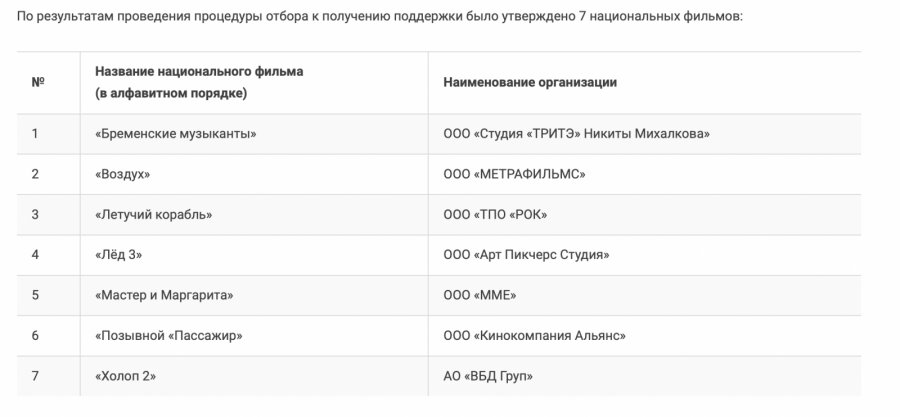Select ООО «Арт Пикчерс Студия» cell
This screenshot has height=417, width=900.
click(525, 255)
